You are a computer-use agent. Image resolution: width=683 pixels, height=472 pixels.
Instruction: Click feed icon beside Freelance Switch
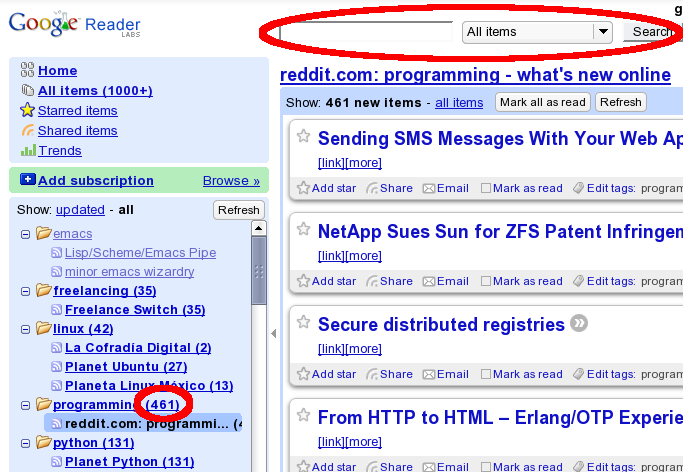tap(56, 310)
